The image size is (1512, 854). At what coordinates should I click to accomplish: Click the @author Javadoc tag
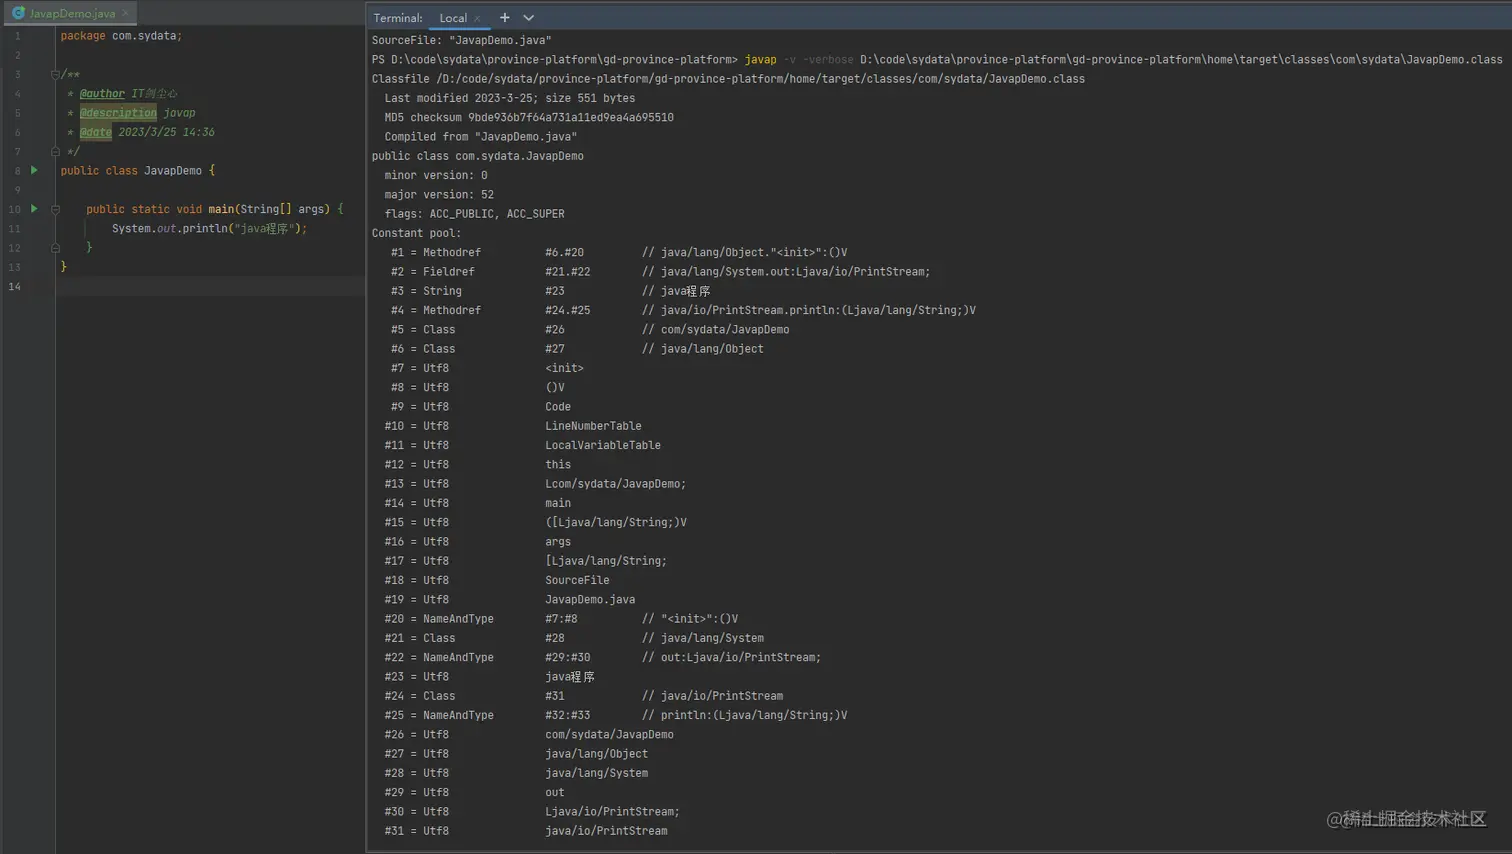[102, 93]
